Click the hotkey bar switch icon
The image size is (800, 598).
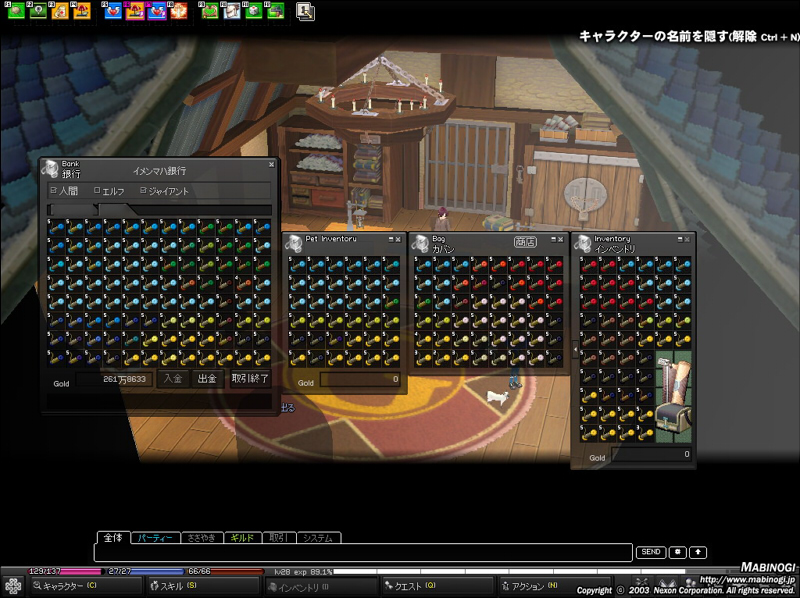click(x=305, y=12)
